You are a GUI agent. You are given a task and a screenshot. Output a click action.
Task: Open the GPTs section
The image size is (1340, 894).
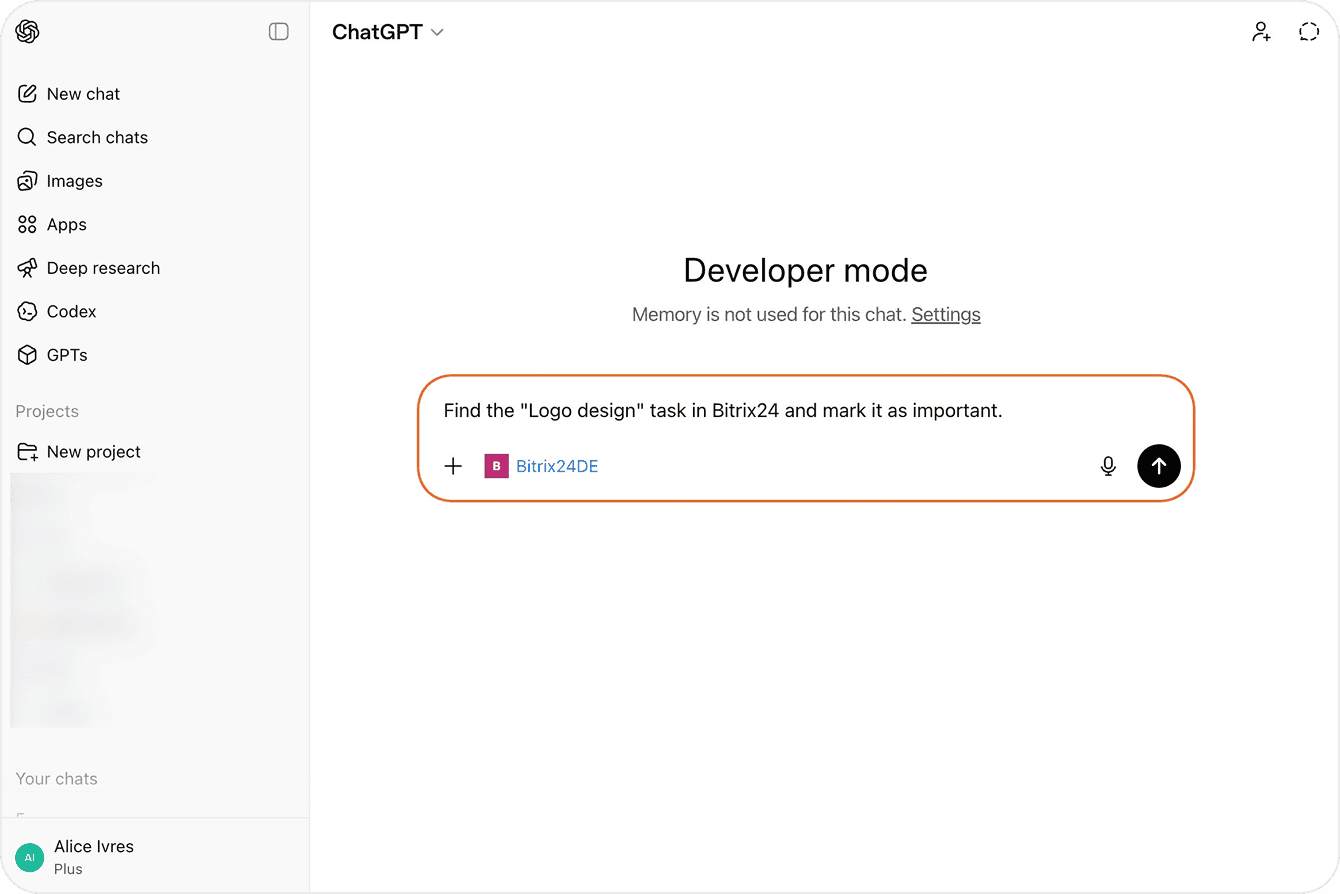point(66,355)
